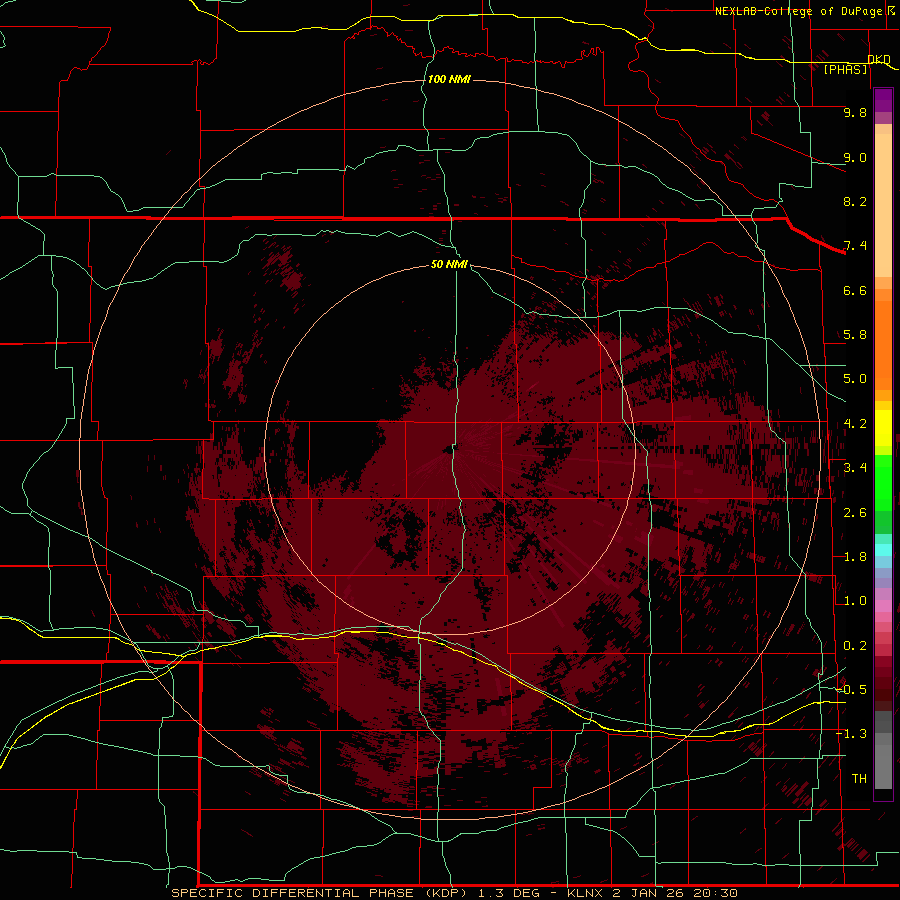Viewport: 900px width, 900px height.
Task: Click the 5.0 legend value
Action: coord(855,379)
